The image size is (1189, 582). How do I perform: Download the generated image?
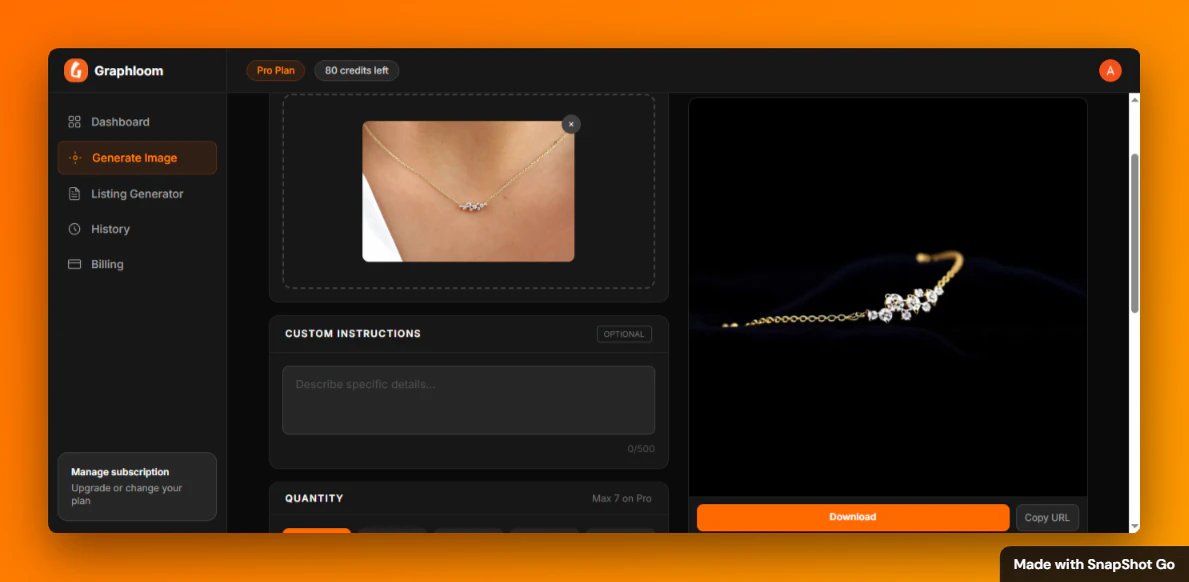pyautogui.click(x=853, y=518)
